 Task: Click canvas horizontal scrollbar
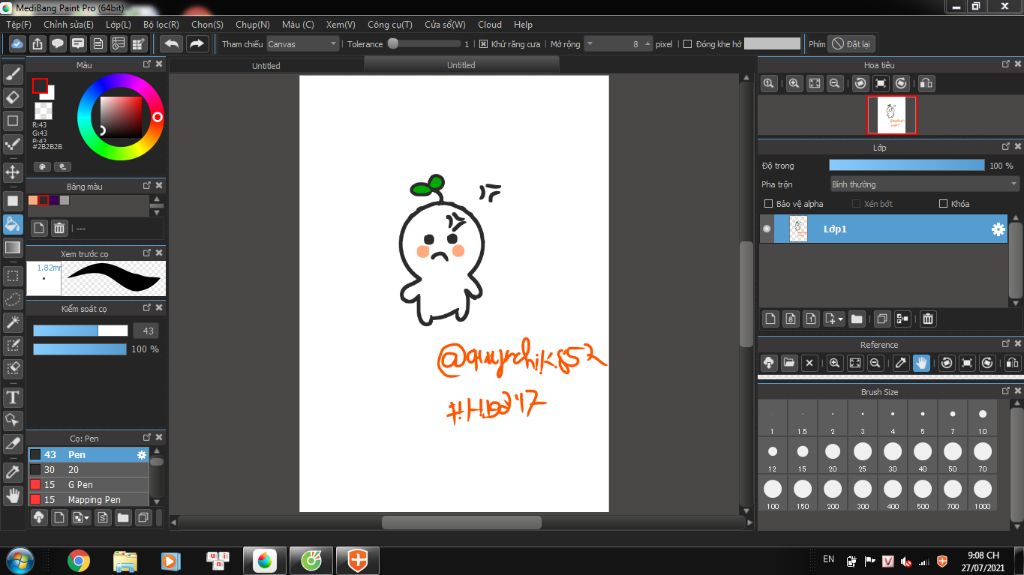(x=461, y=523)
